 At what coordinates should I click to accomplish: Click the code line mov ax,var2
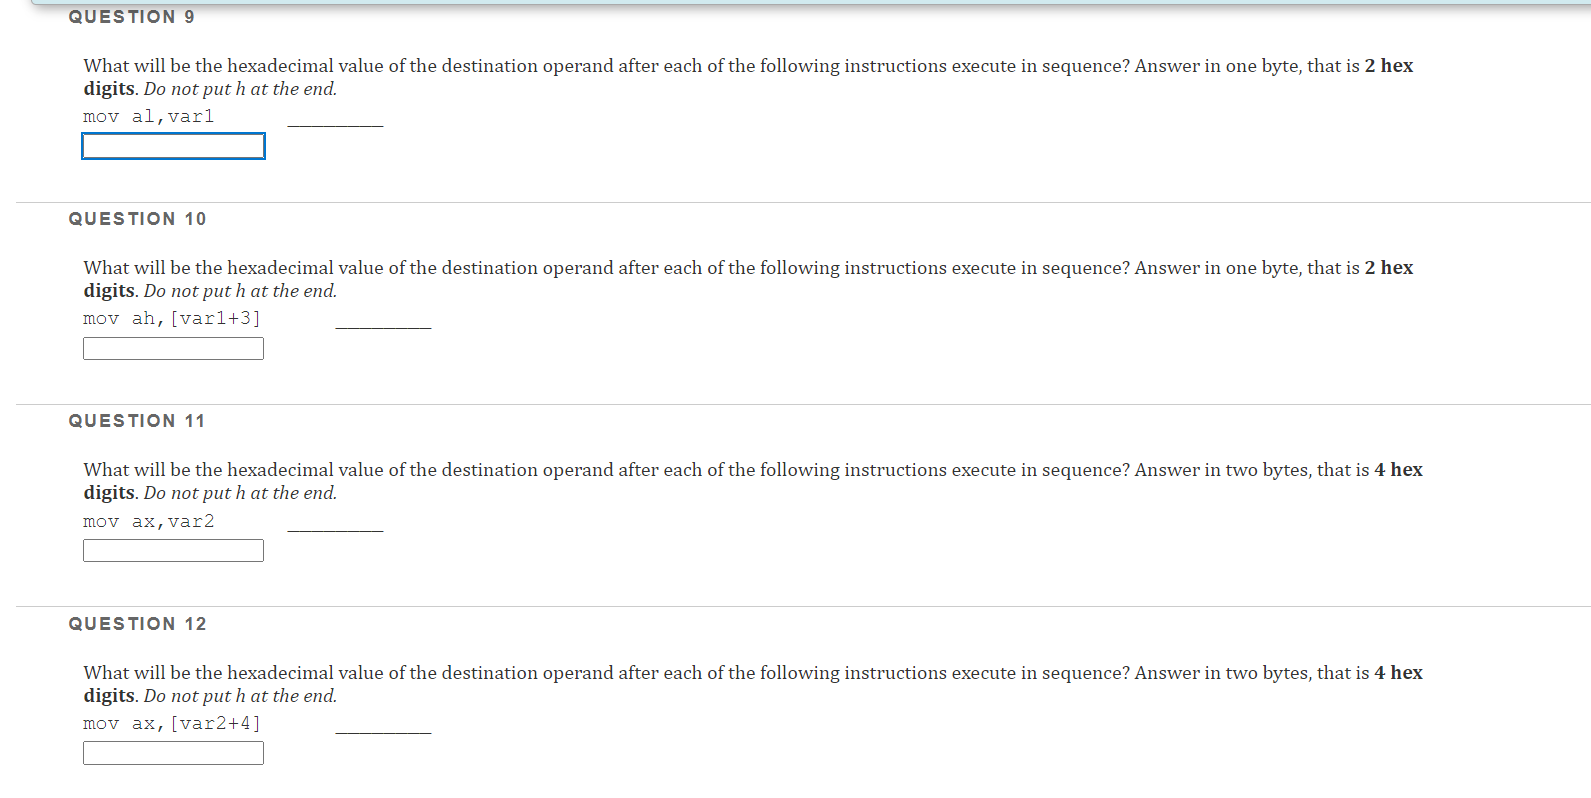coord(149,522)
